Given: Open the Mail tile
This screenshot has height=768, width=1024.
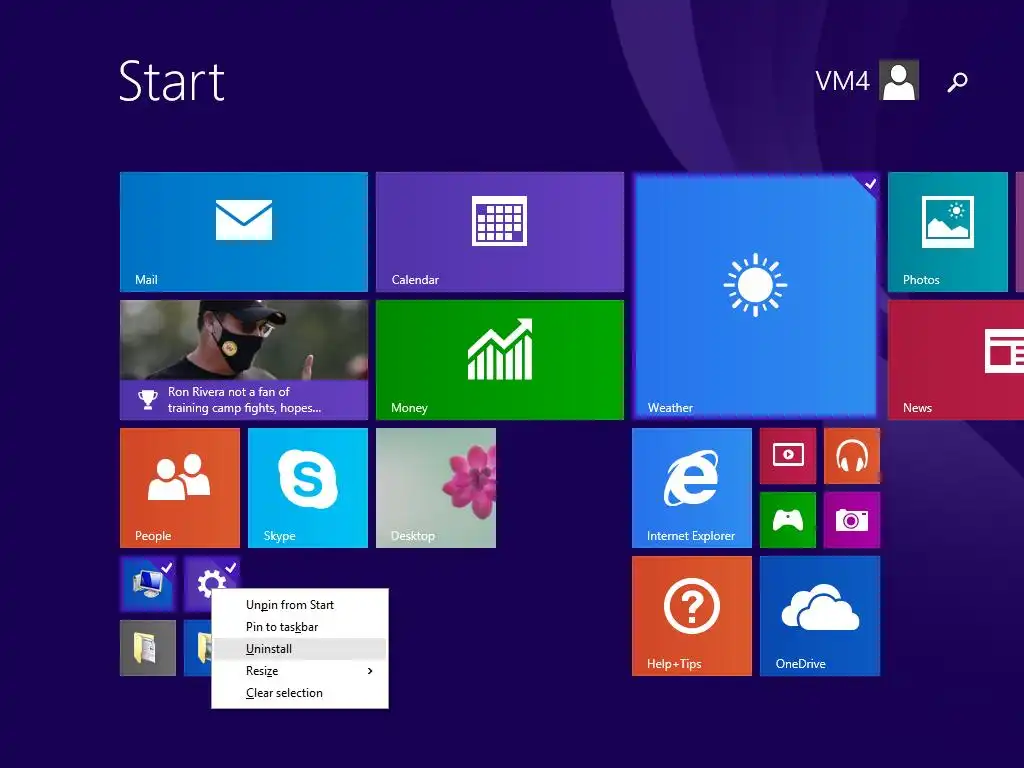Looking at the screenshot, I should pyautogui.click(x=244, y=232).
